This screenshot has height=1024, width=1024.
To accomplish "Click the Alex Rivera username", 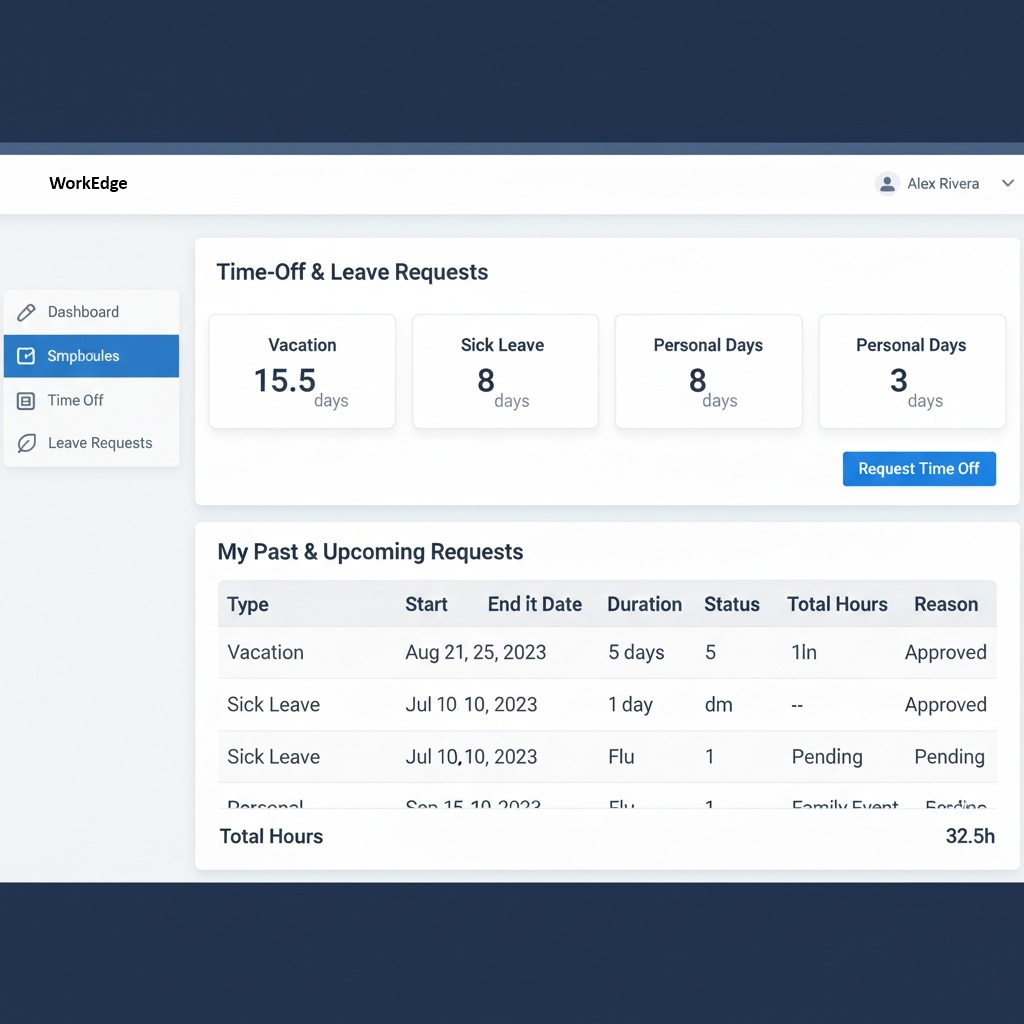I will point(943,184).
